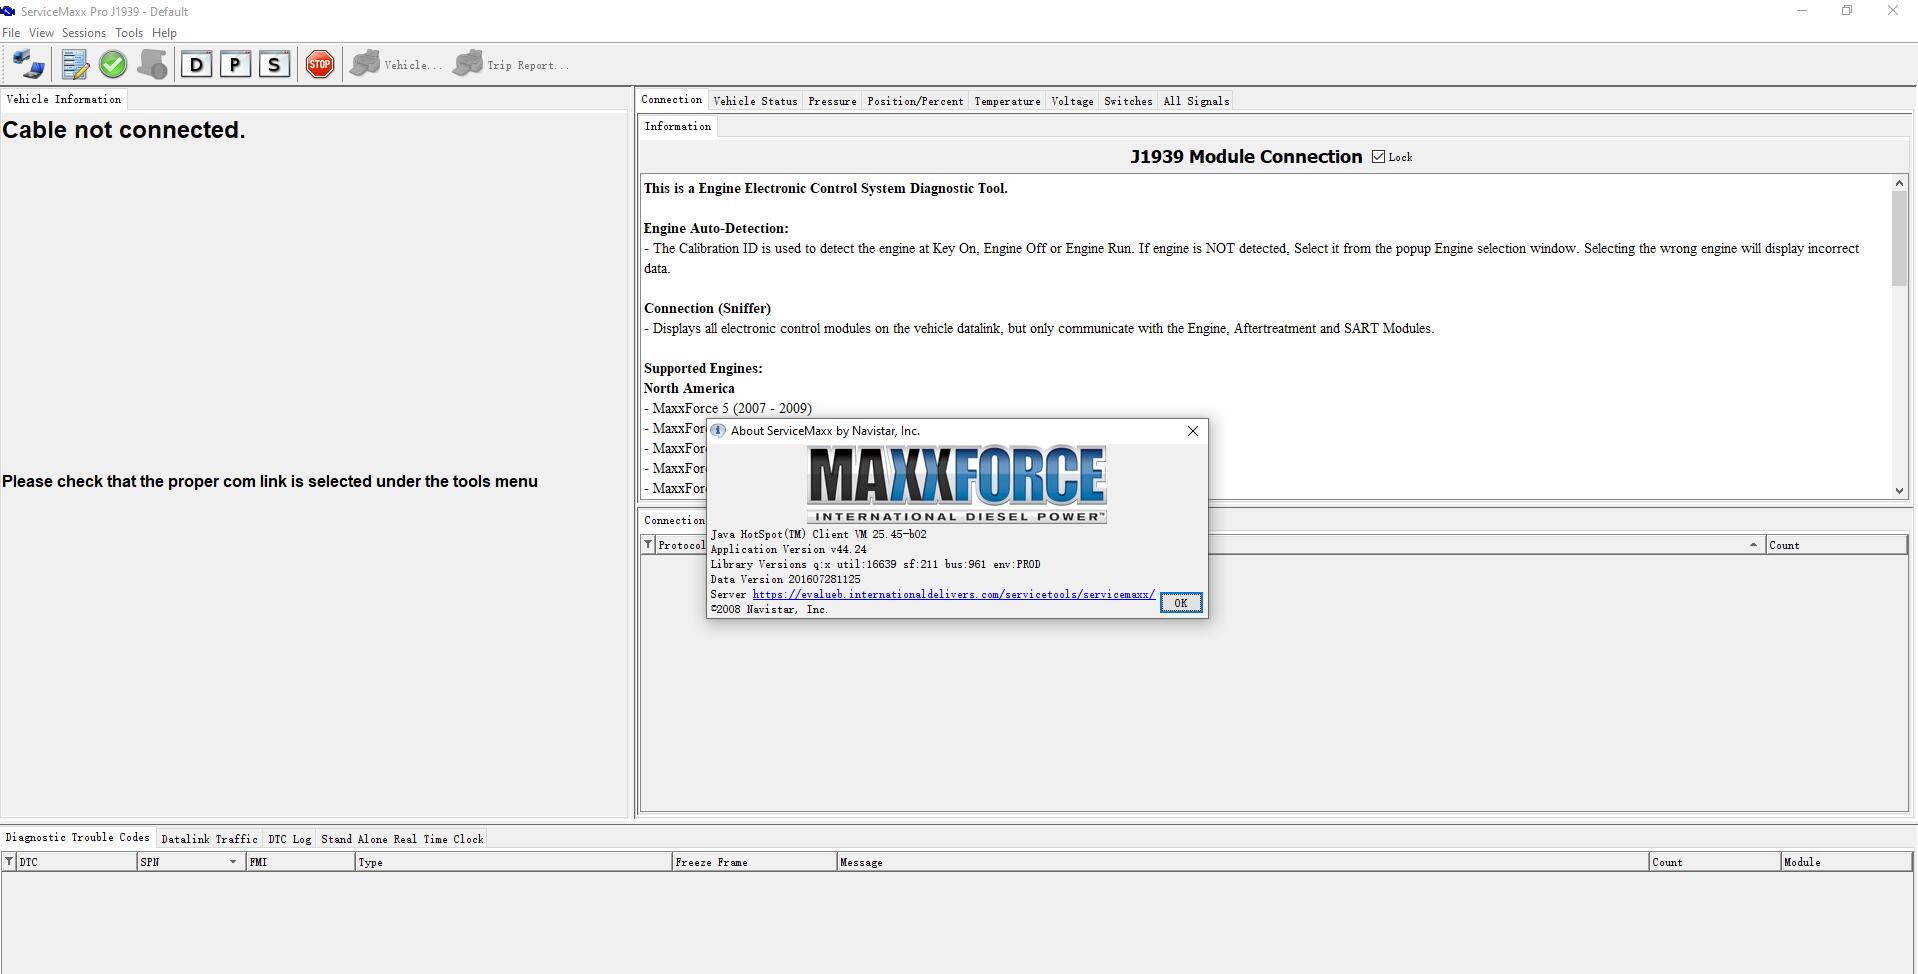Open the internationaldelivers server link
The image size is (1918, 974).
coord(953,594)
